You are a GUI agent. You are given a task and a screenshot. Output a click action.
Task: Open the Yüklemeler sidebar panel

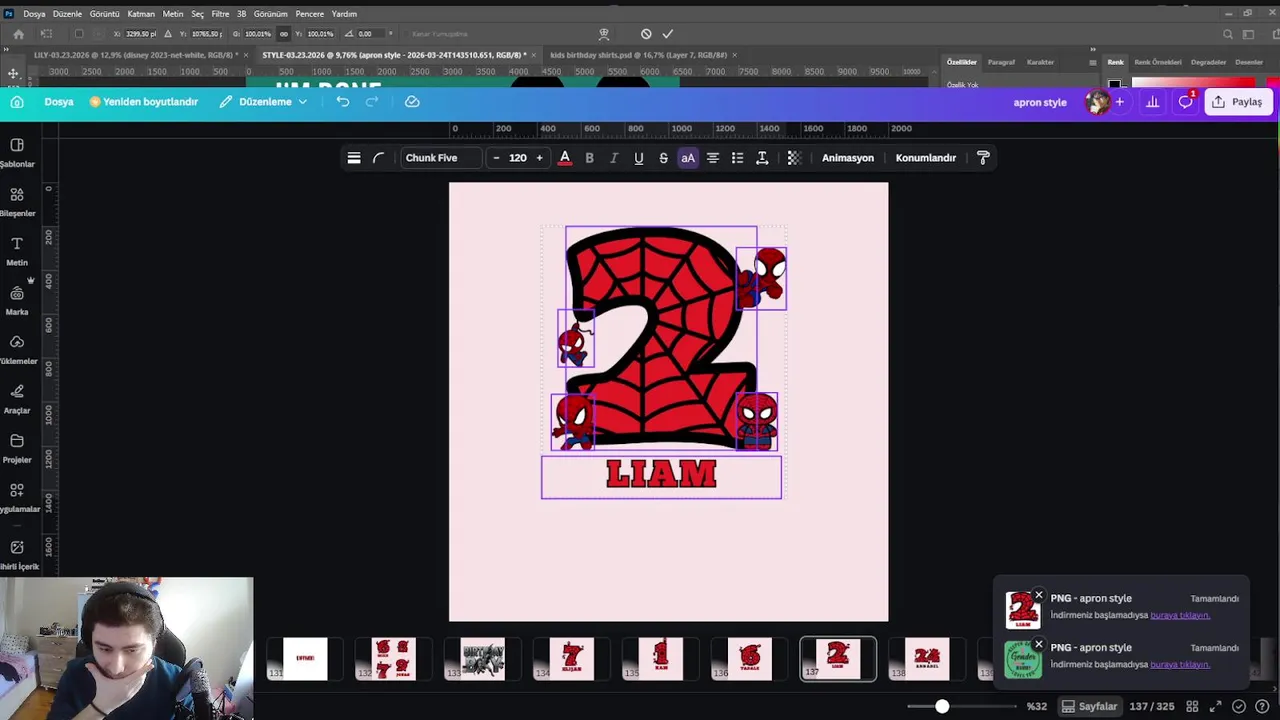(17, 349)
